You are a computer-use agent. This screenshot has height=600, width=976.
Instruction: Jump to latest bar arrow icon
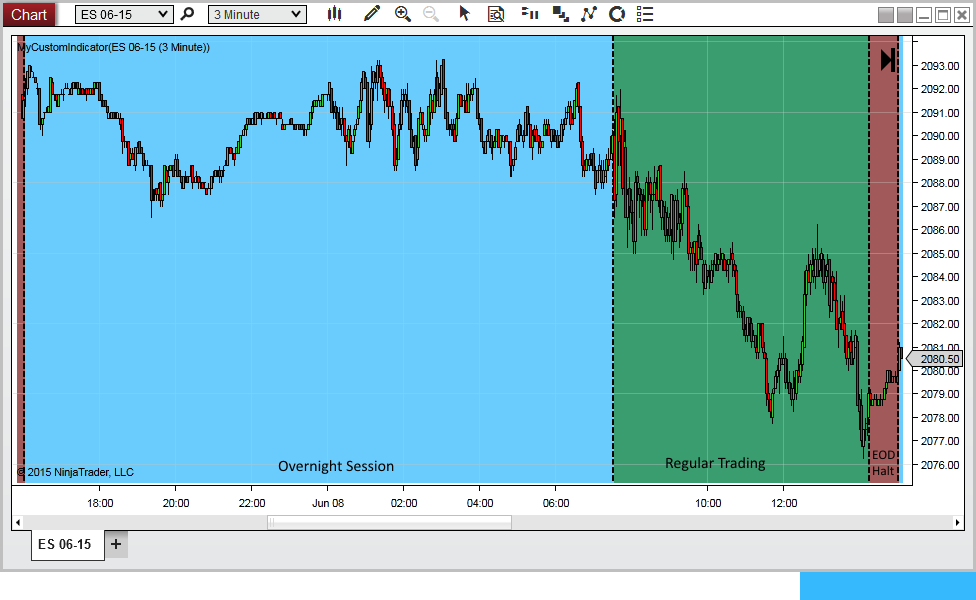tap(888, 60)
